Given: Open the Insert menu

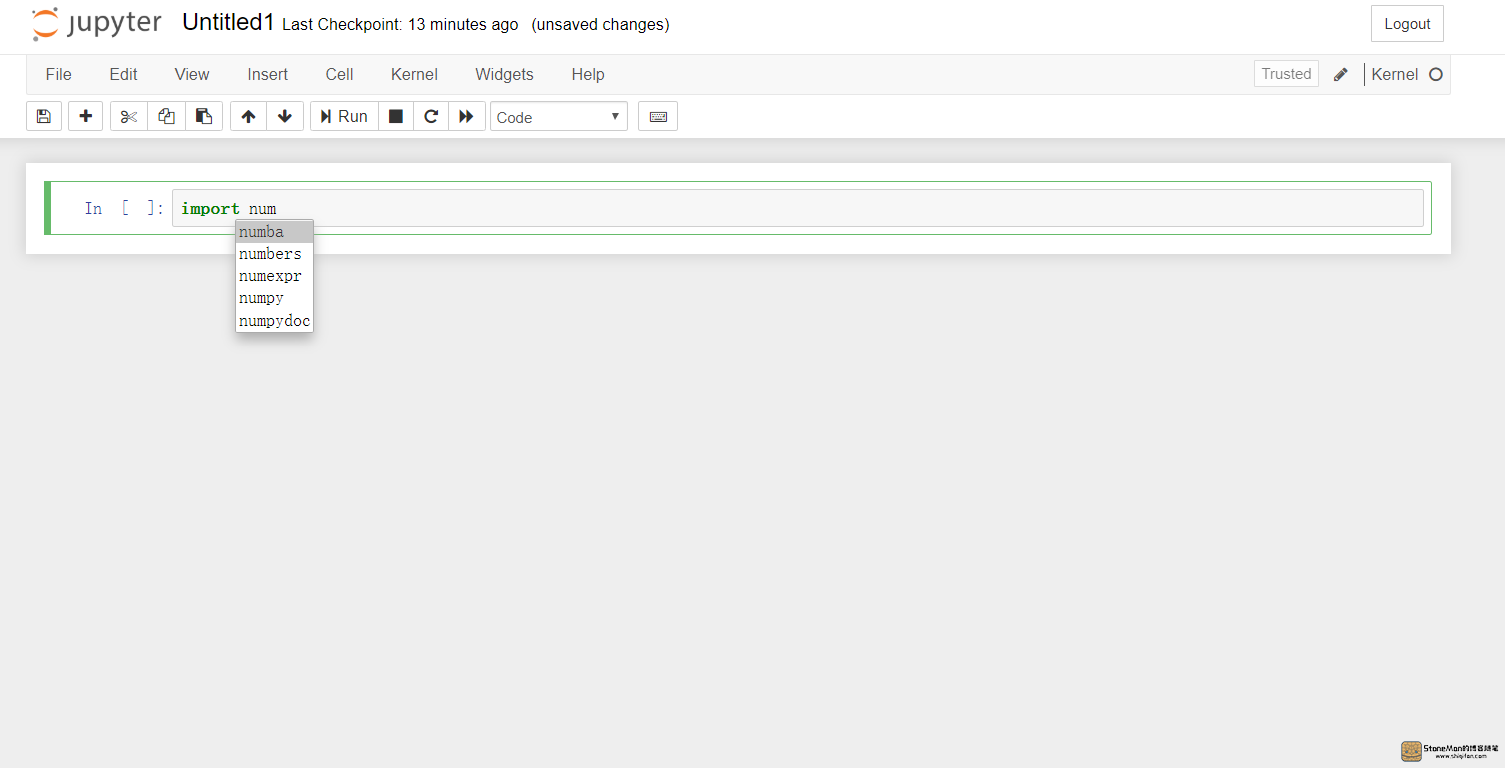Looking at the screenshot, I should 268,74.
